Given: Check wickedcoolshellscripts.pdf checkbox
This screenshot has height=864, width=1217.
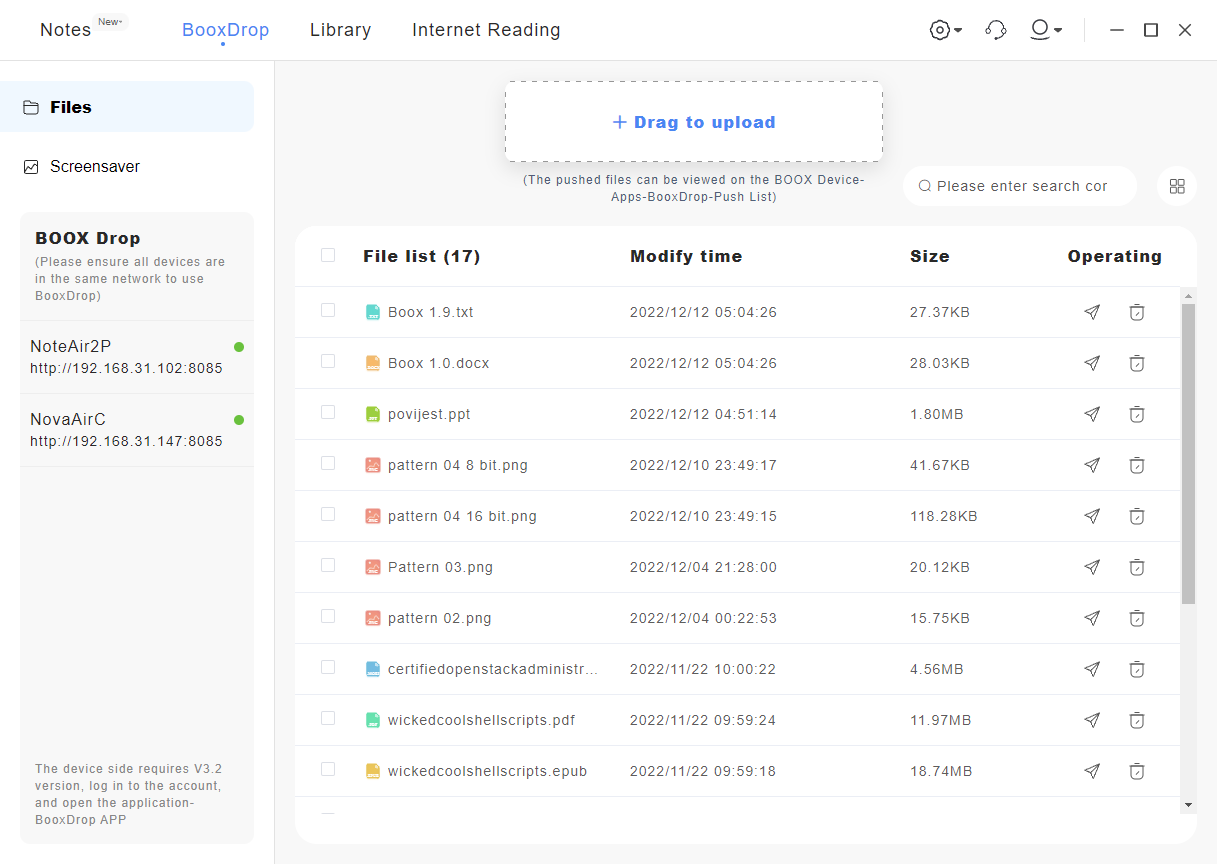Looking at the screenshot, I should (x=328, y=718).
